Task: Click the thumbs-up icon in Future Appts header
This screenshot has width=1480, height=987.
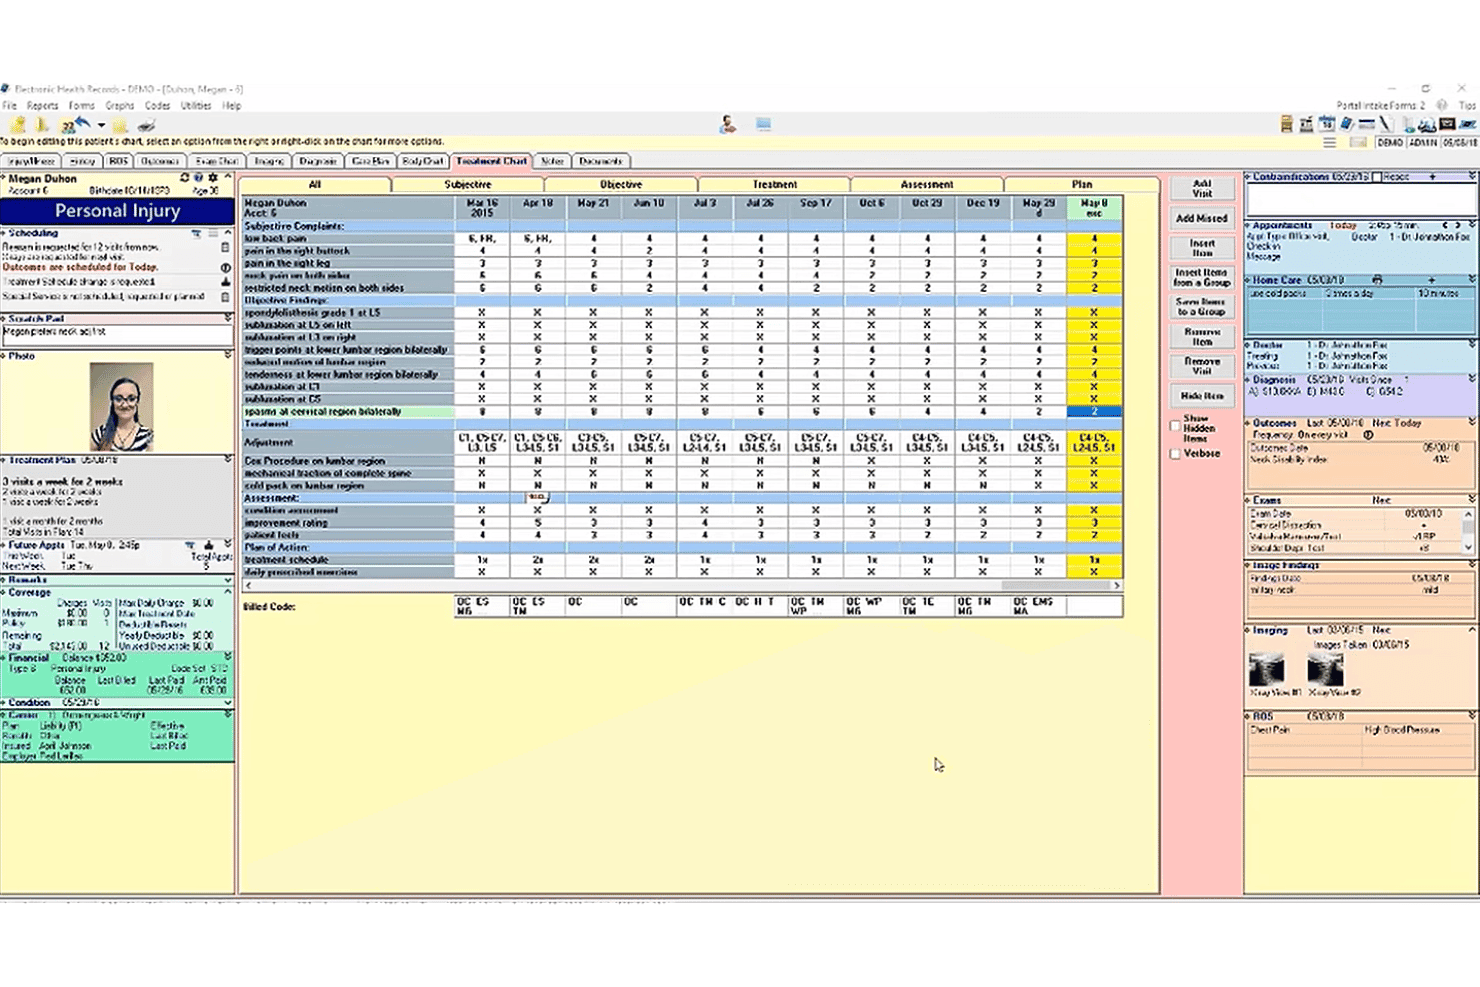Action: (x=208, y=545)
